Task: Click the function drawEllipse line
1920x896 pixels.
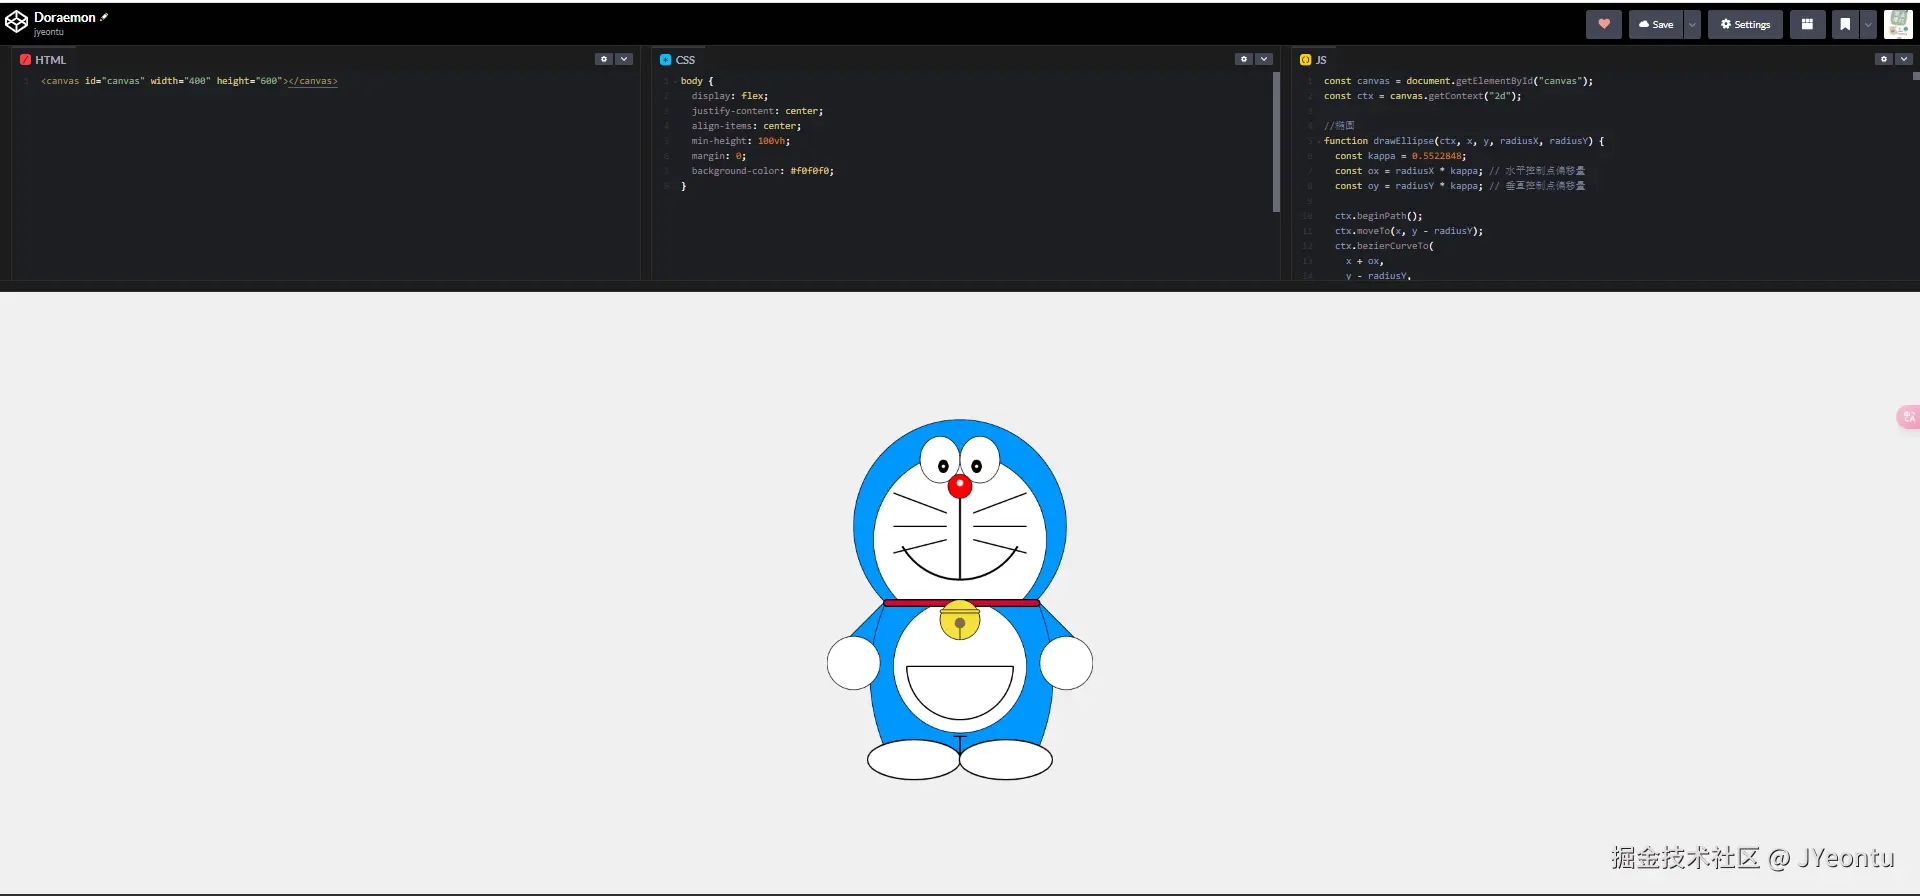Action: pos(1464,141)
